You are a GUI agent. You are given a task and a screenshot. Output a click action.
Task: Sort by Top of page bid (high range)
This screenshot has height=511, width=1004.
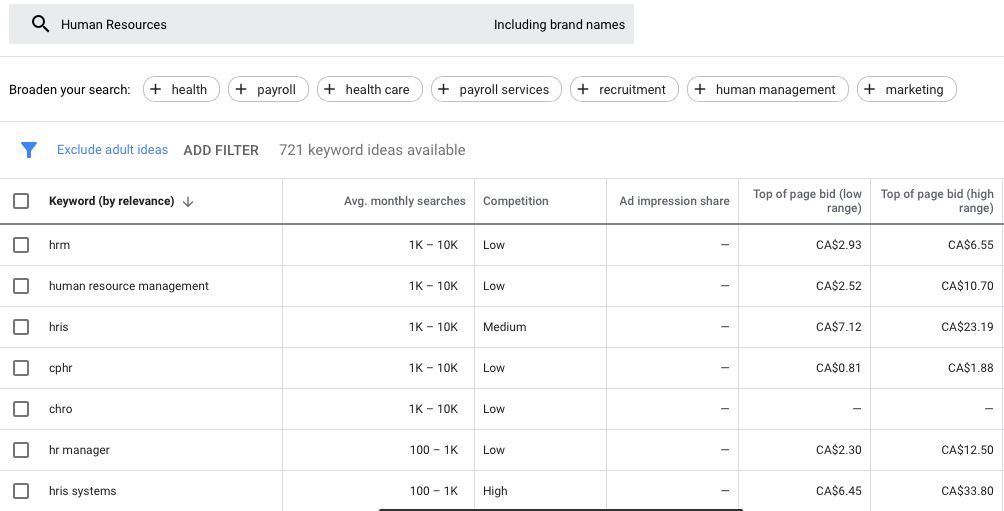tap(937, 201)
